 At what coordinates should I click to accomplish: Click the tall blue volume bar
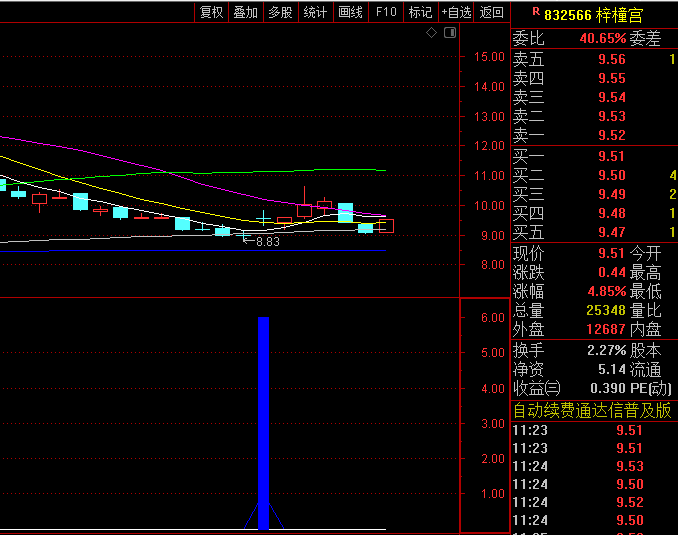pyautogui.click(x=264, y=420)
